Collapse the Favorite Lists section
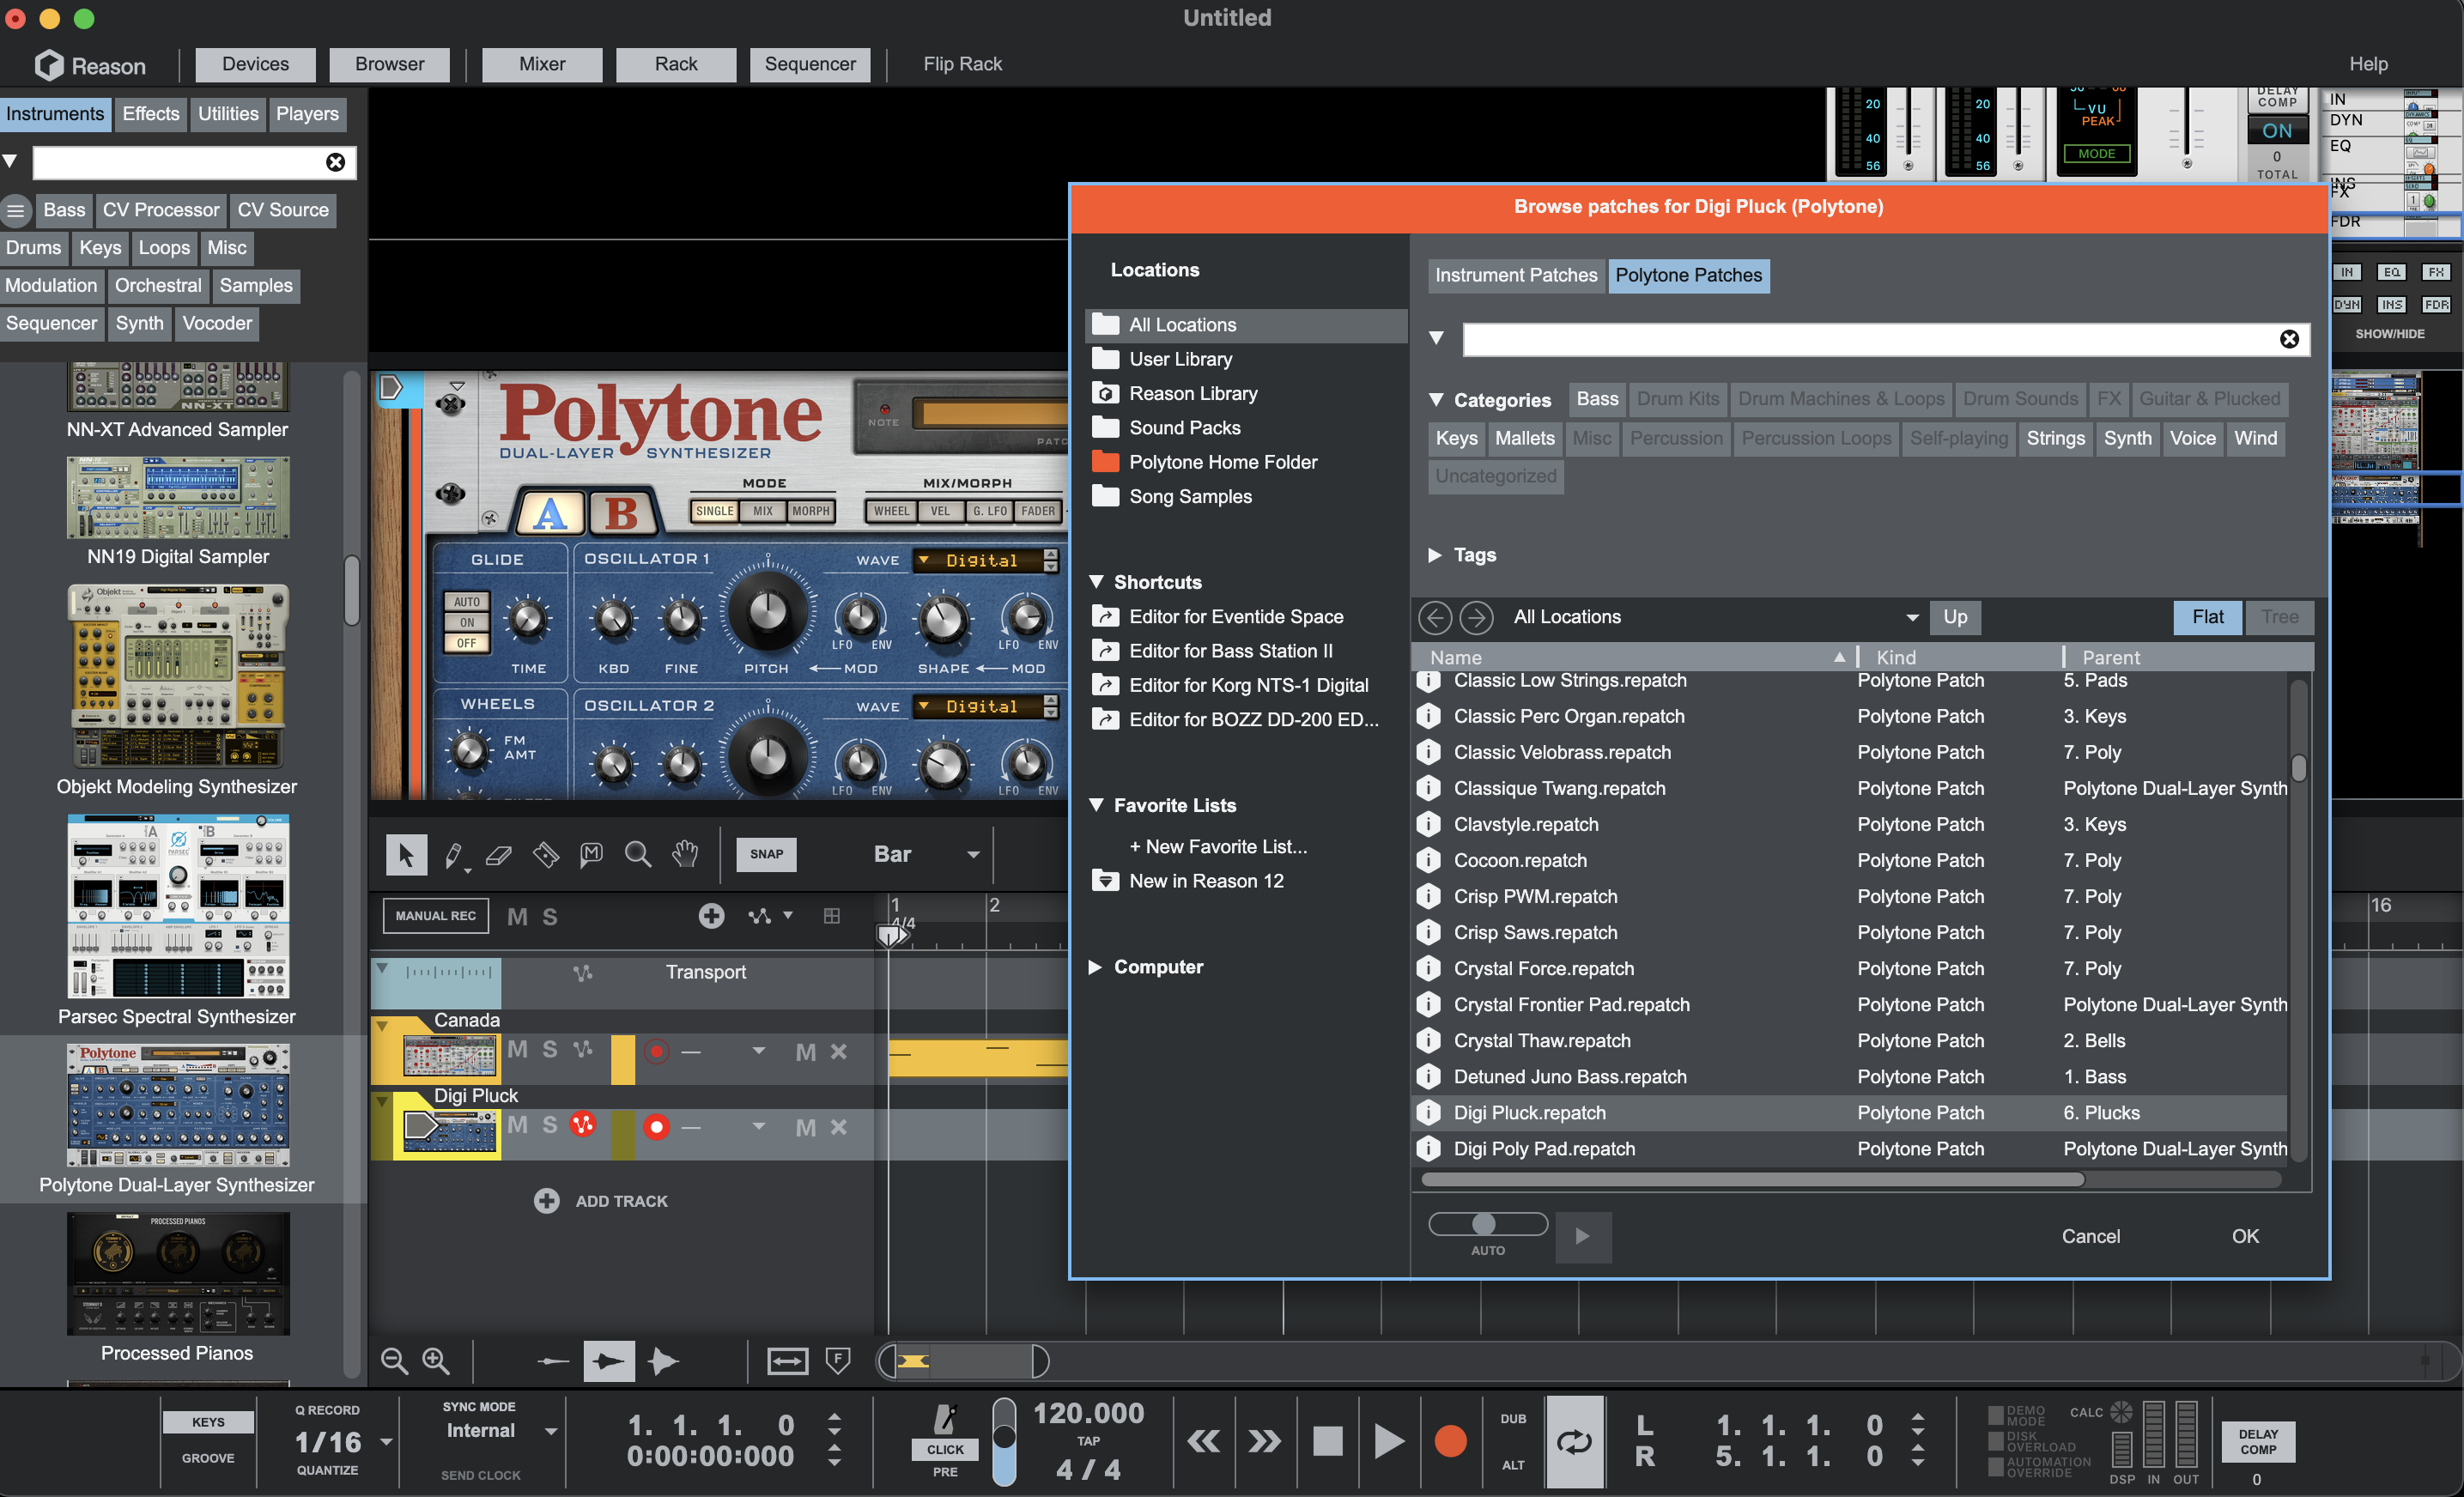Viewport: 2464px width, 1497px height. (x=1096, y=804)
